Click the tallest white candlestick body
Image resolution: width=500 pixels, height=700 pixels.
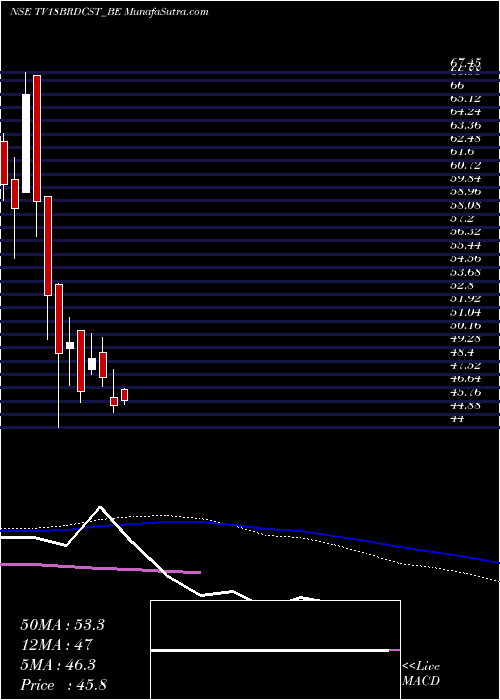pos(26,143)
